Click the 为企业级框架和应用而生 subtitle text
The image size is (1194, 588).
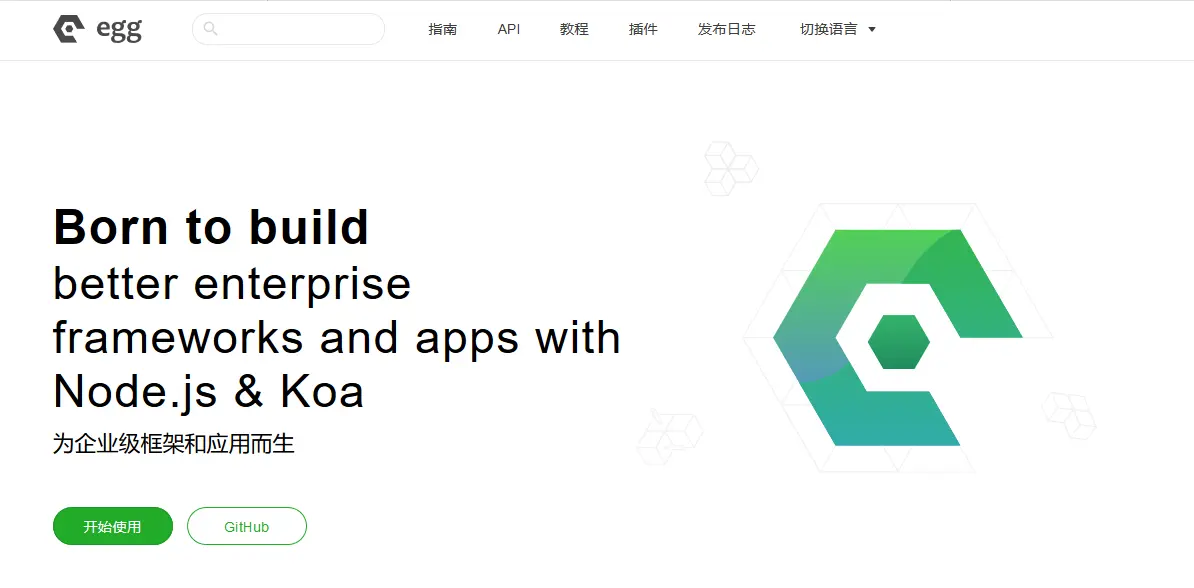coord(174,443)
